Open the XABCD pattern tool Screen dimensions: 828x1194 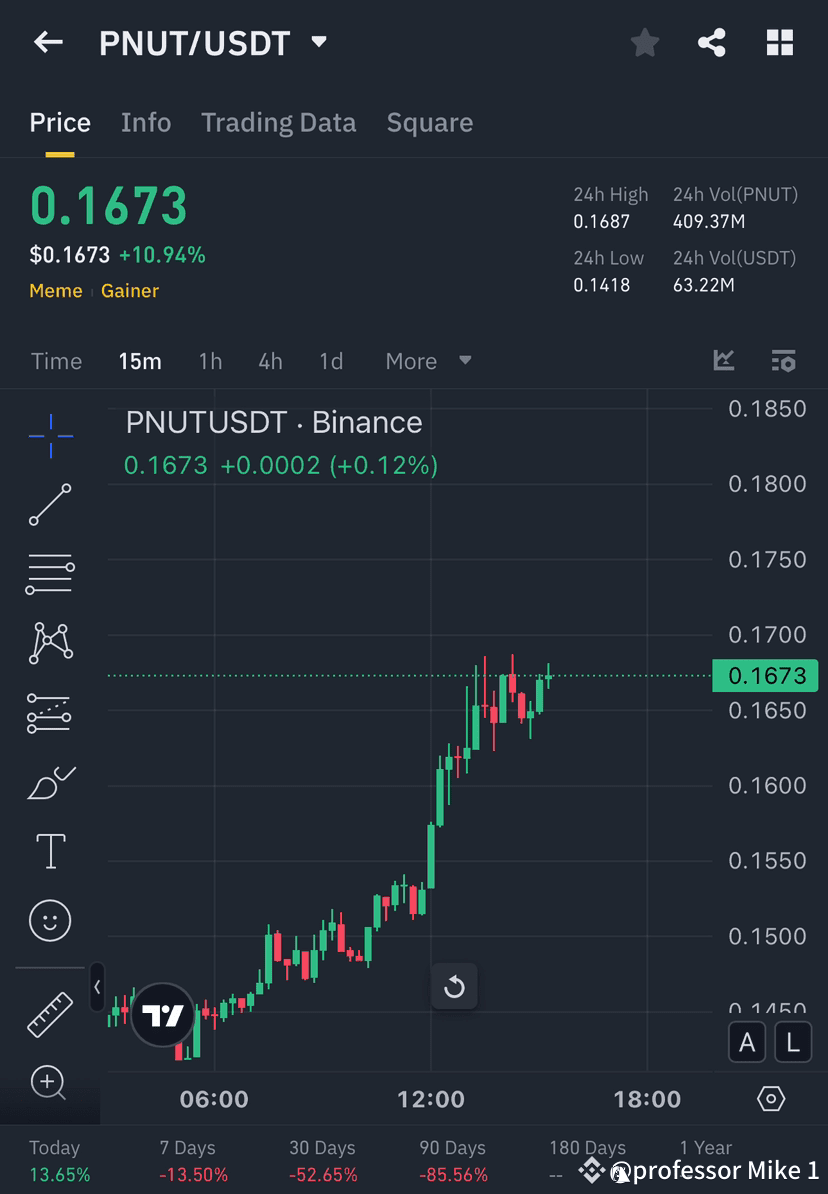point(50,643)
